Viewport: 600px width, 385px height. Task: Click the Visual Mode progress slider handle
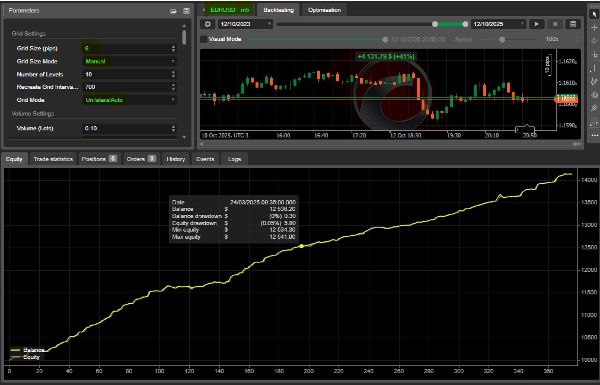point(385,39)
